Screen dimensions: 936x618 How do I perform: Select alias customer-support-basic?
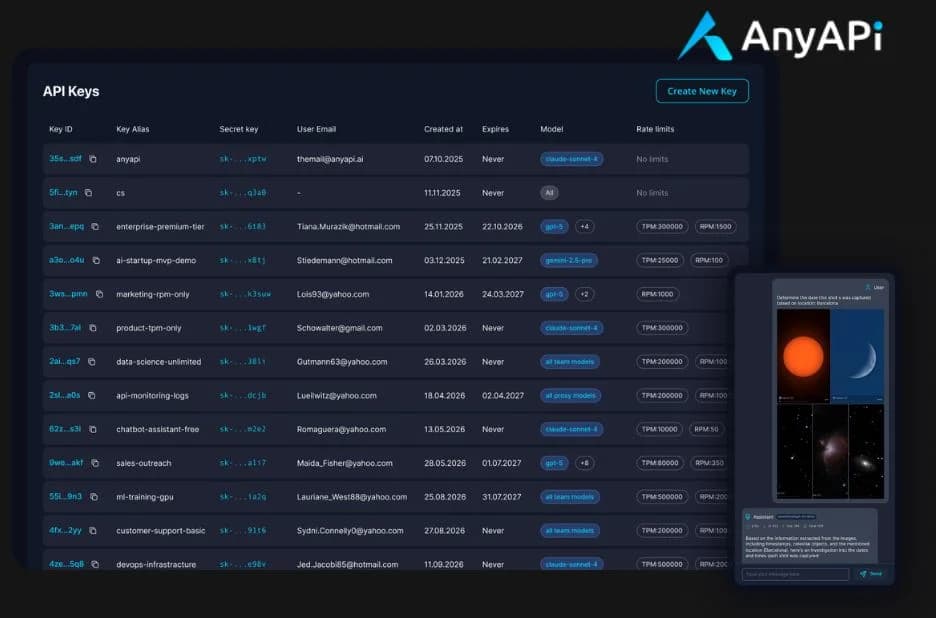tap(161, 530)
